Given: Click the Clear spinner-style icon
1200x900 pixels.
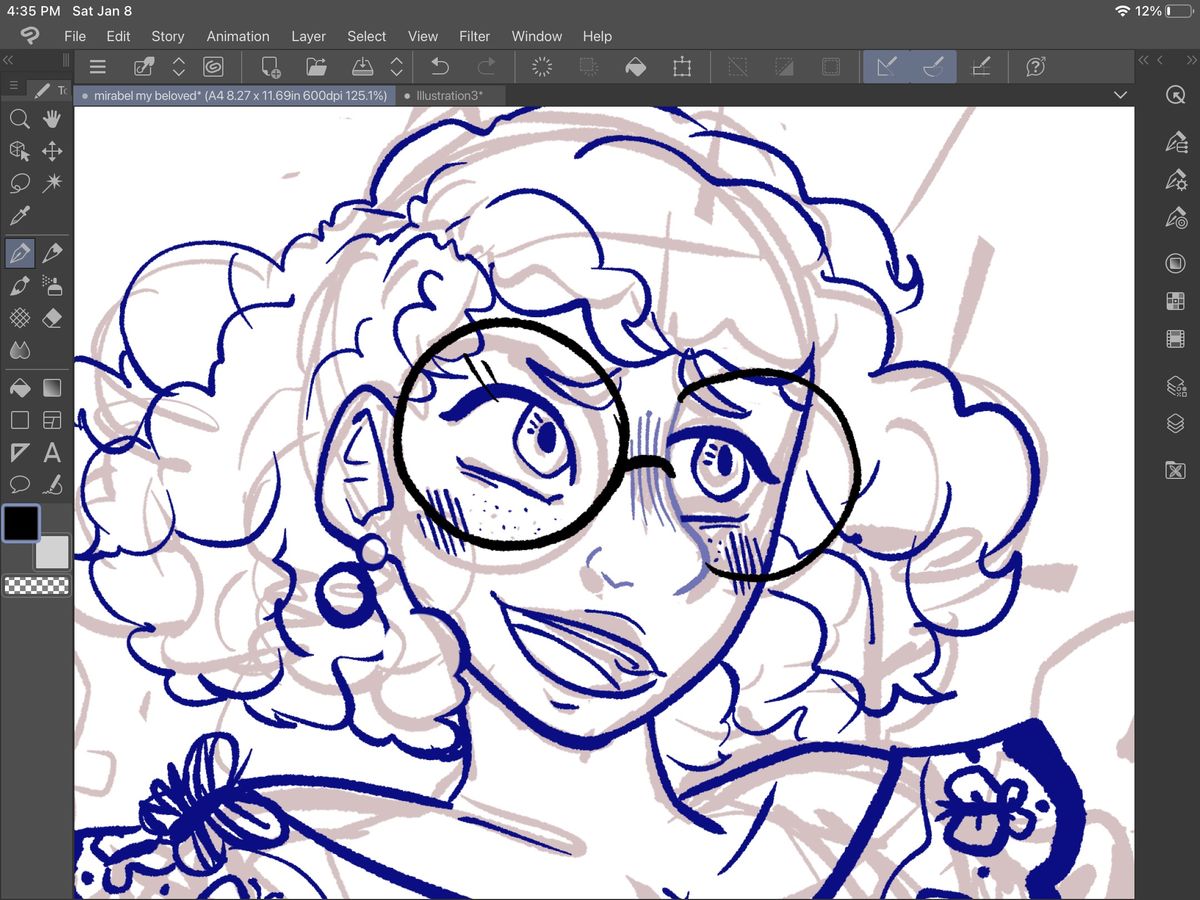Looking at the screenshot, I should 542,67.
